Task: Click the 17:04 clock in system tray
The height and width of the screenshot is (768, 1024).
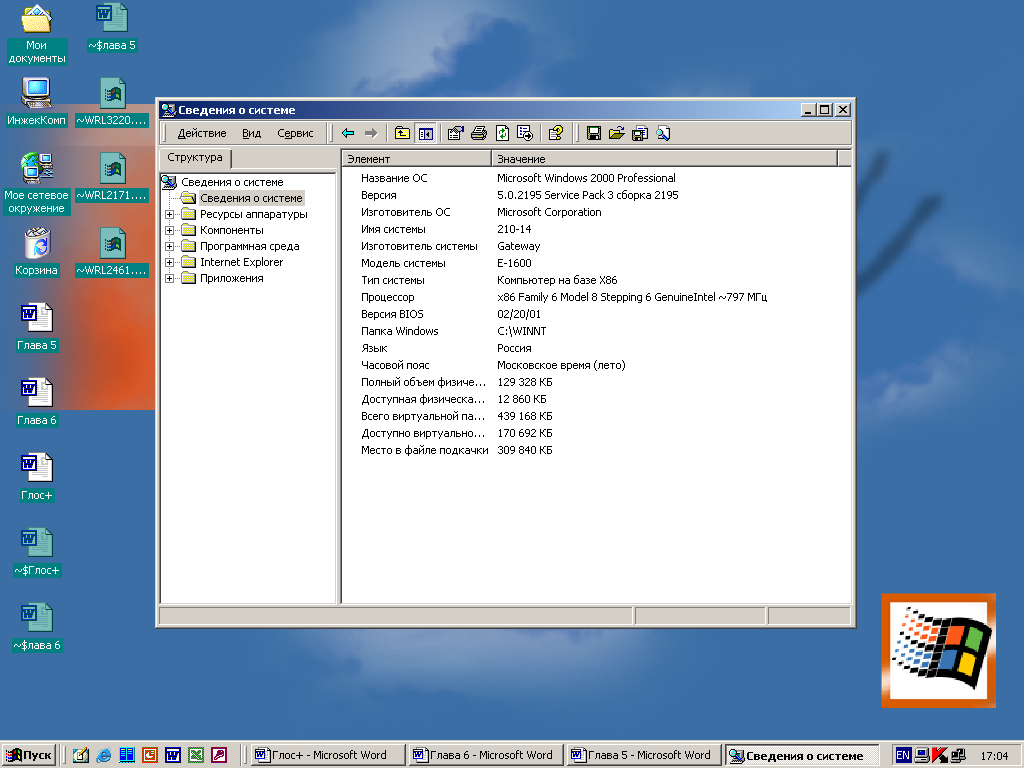Action: point(994,756)
